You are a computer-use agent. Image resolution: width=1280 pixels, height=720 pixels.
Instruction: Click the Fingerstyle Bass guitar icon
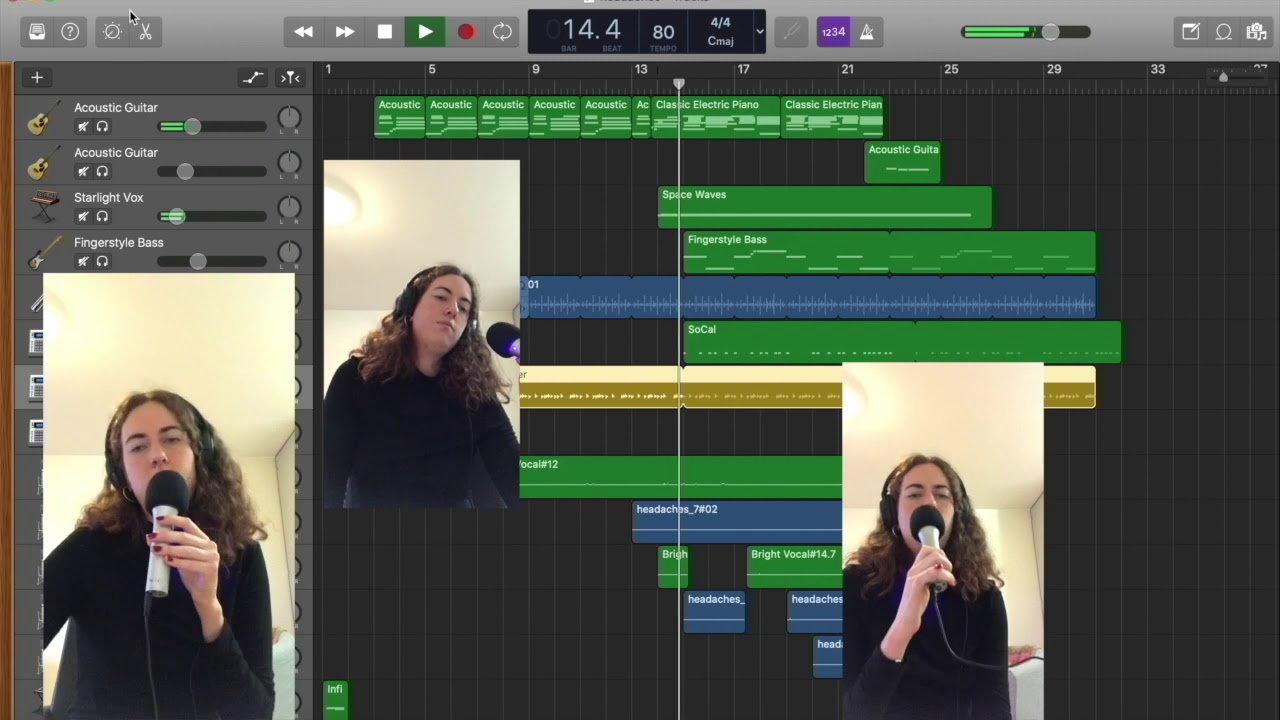44,252
